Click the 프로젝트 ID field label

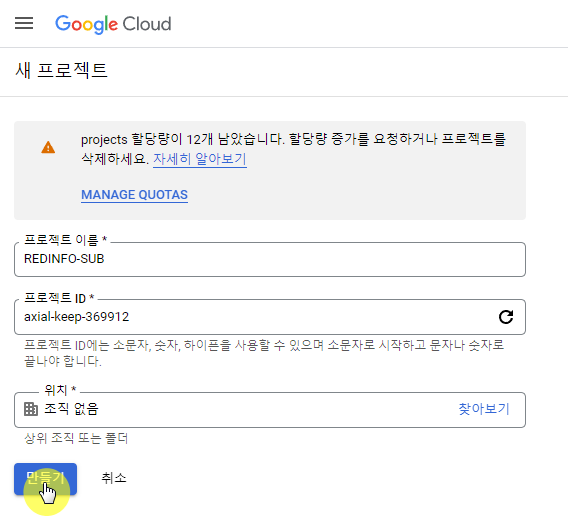(59, 298)
